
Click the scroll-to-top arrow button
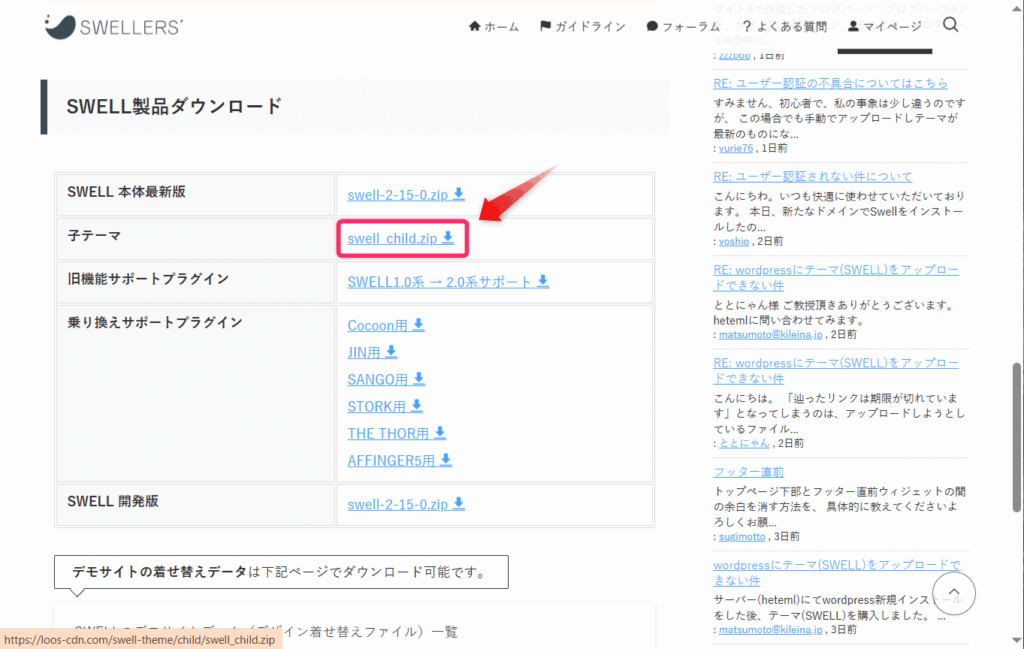click(x=953, y=593)
